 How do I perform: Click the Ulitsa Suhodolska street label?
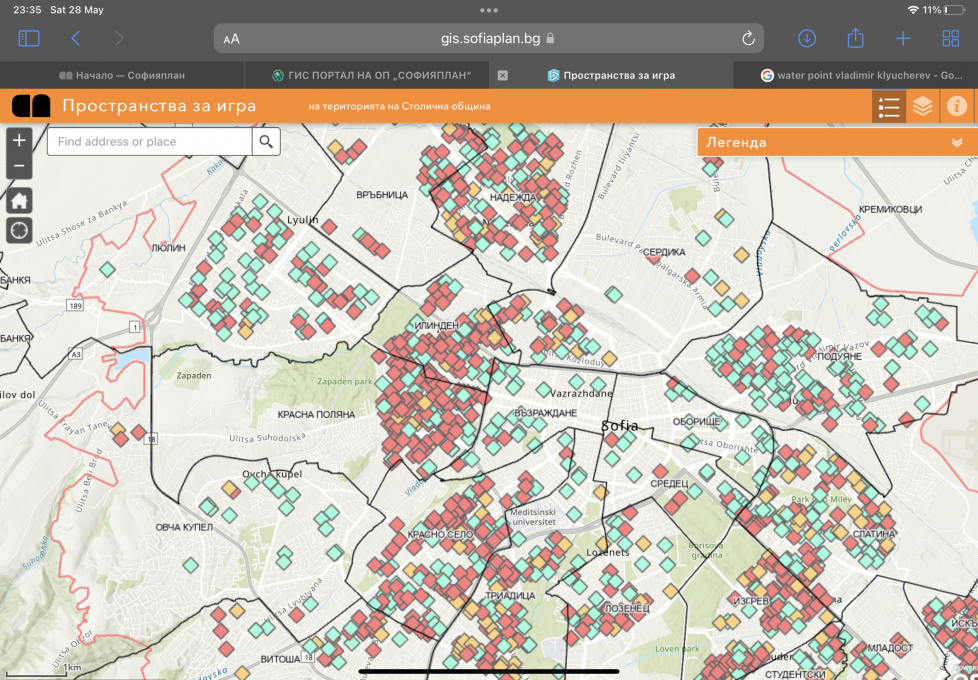click(x=267, y=437)
